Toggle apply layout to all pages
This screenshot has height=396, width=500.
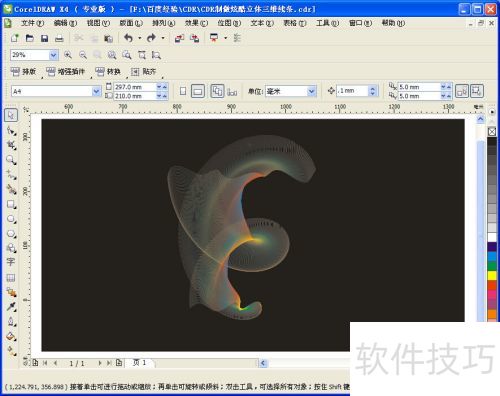tap(217, 91)
